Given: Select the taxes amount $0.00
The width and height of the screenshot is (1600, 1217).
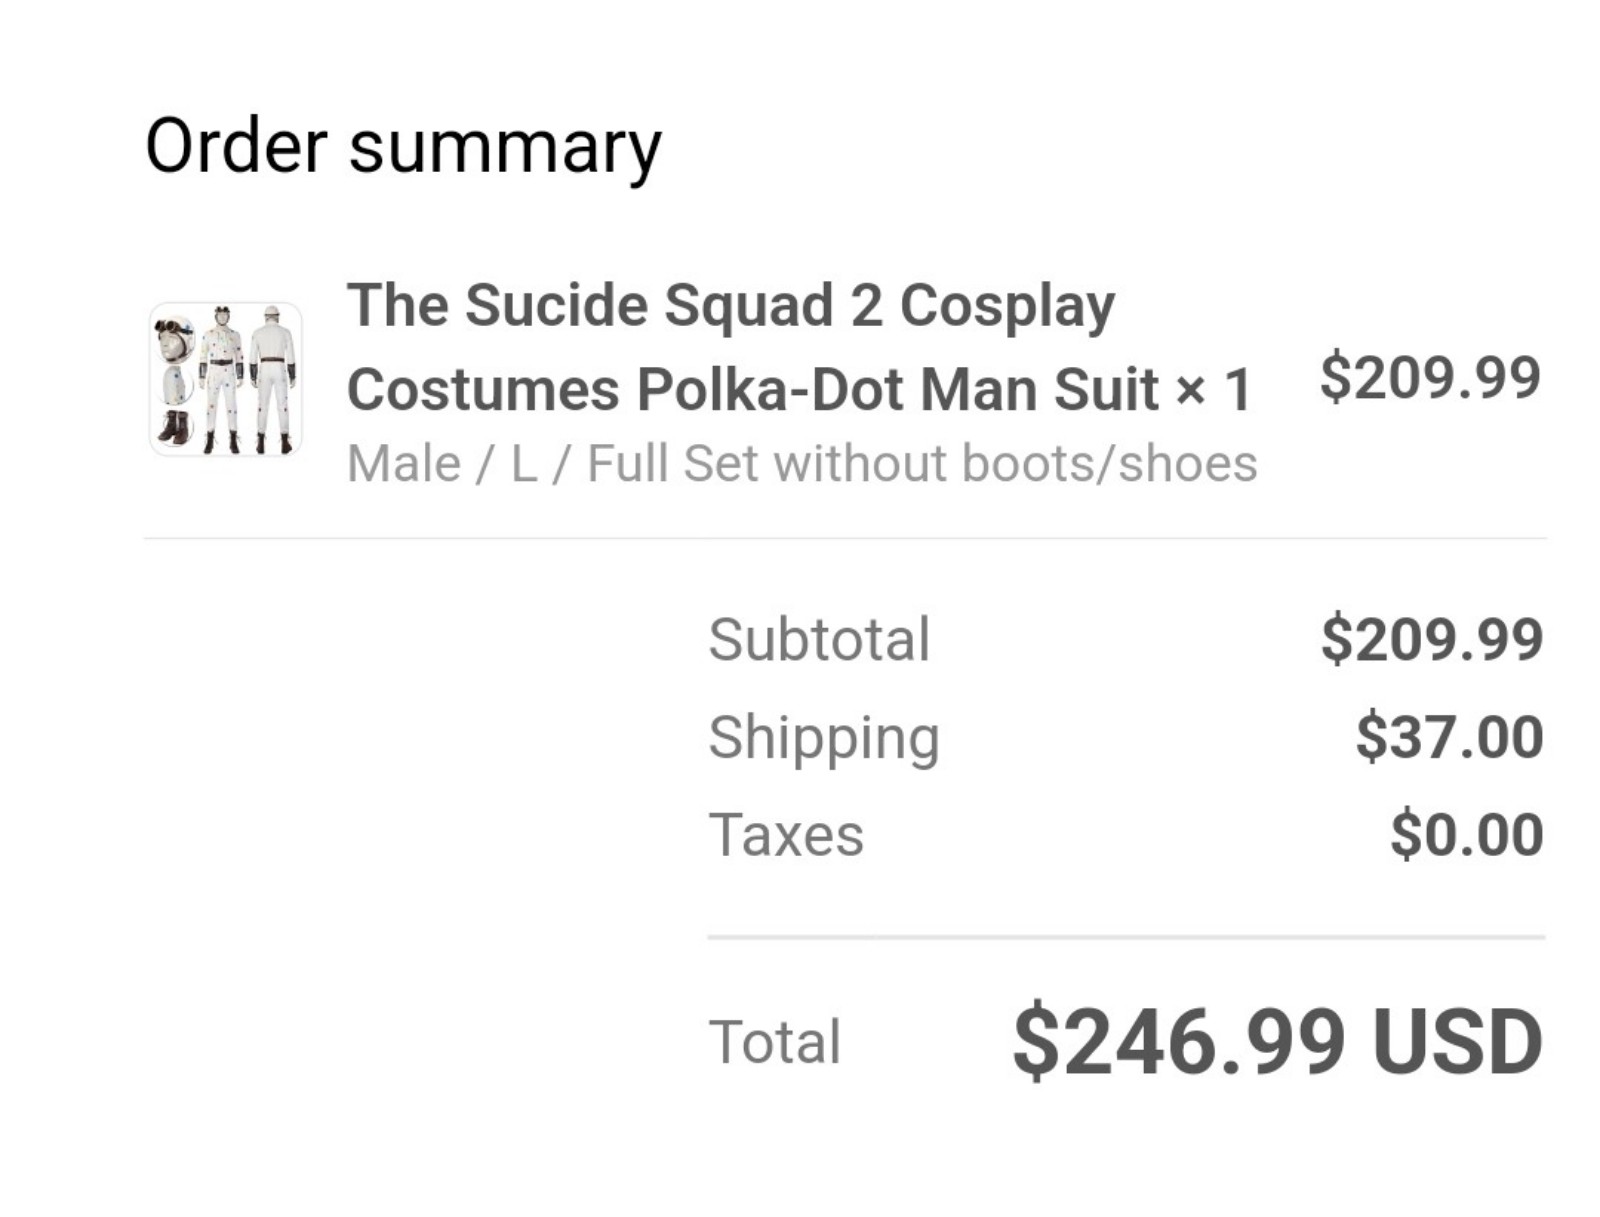Looking at the screenshot, I should [x=1466, y=835].
